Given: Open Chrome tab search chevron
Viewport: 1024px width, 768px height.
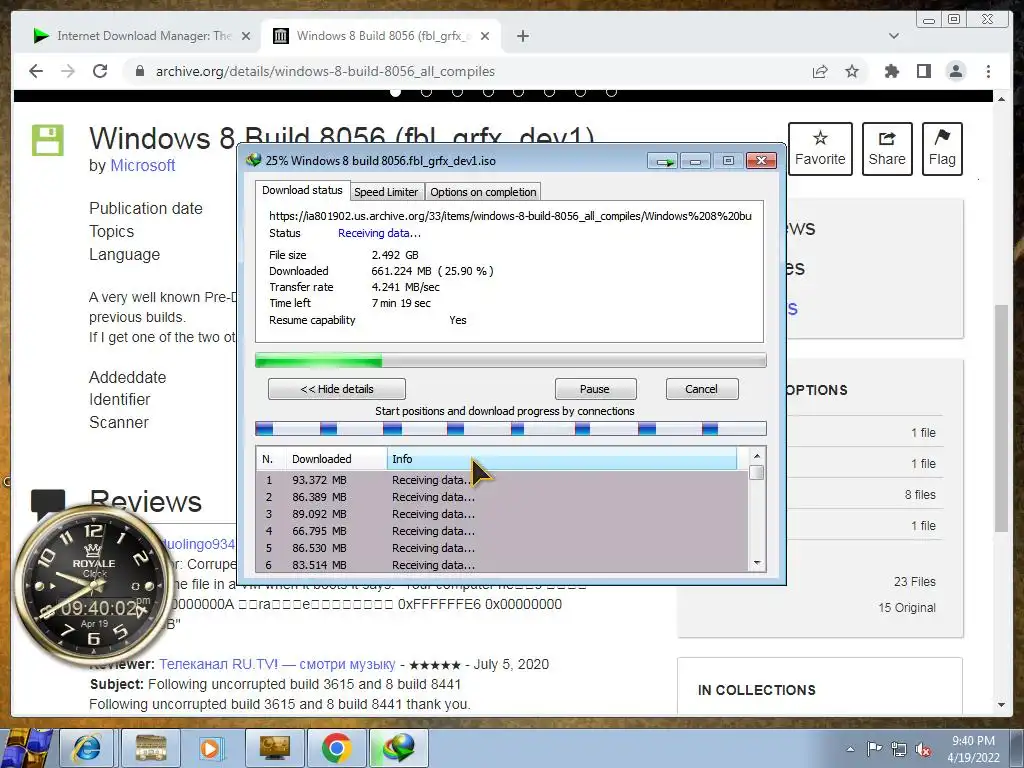Looking at the screenshot, I should point(893,36).
